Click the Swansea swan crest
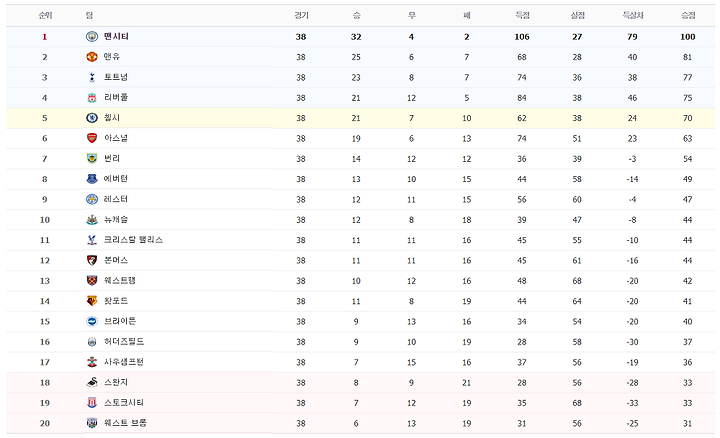Viewport: 720px width, 438px height. tap(92, 382)
